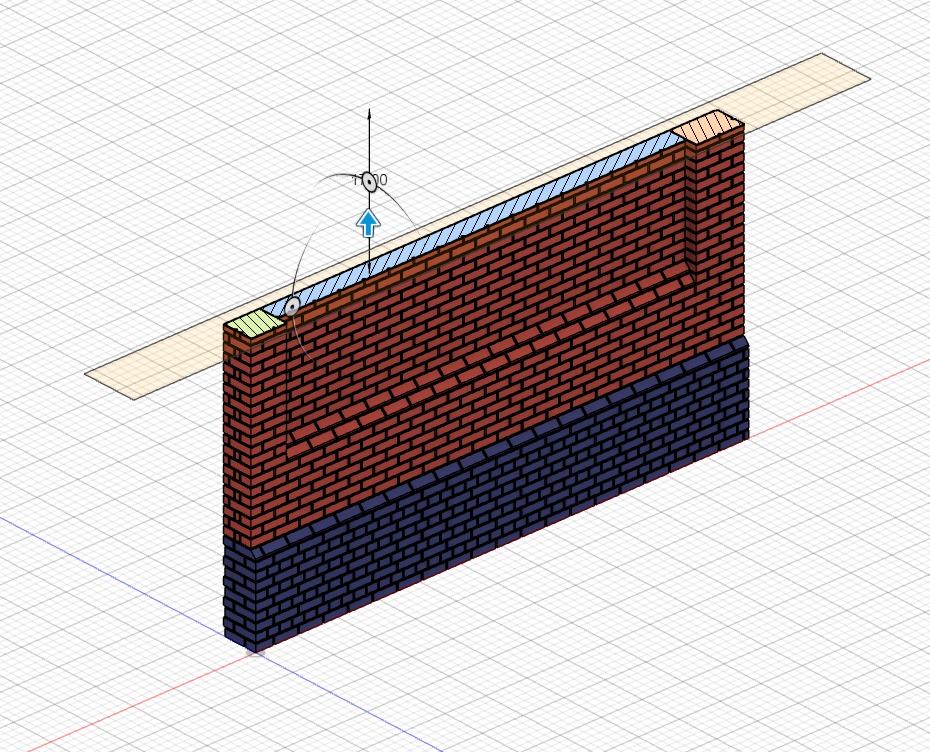Select the orange hatched profile on right pillar
This screenshot has height=752, width=930.
pyautogui.click(x=708, y=126)
